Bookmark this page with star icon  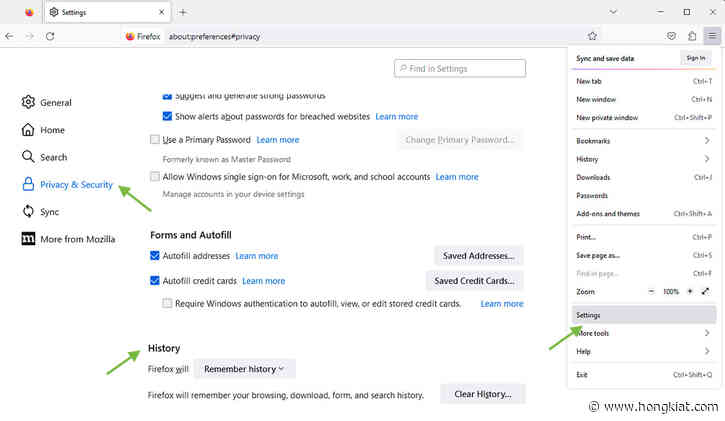click(592, 36)
